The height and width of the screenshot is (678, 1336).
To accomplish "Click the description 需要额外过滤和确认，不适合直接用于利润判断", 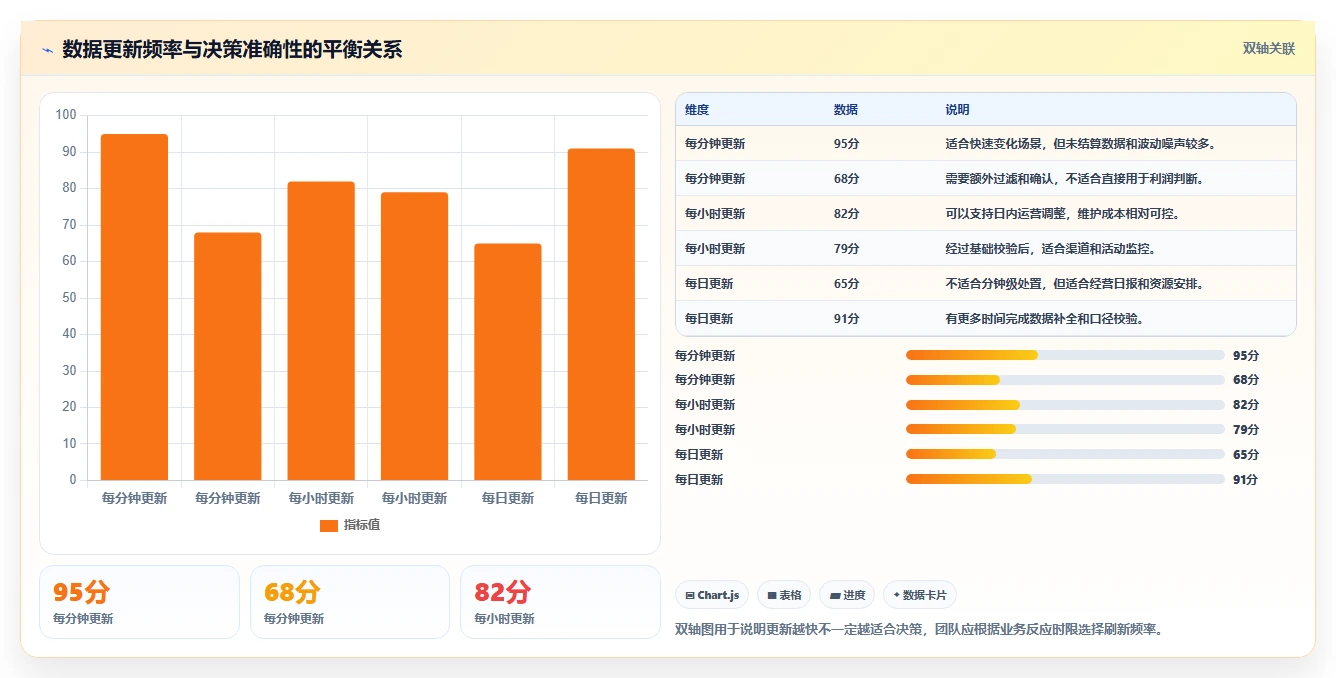I will 1074,179.
